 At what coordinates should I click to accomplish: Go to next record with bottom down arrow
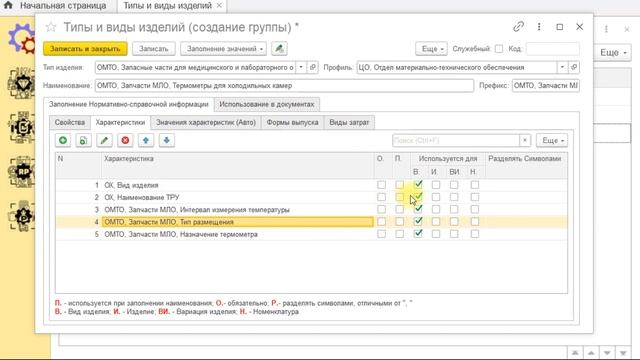(x=607, y=353)
